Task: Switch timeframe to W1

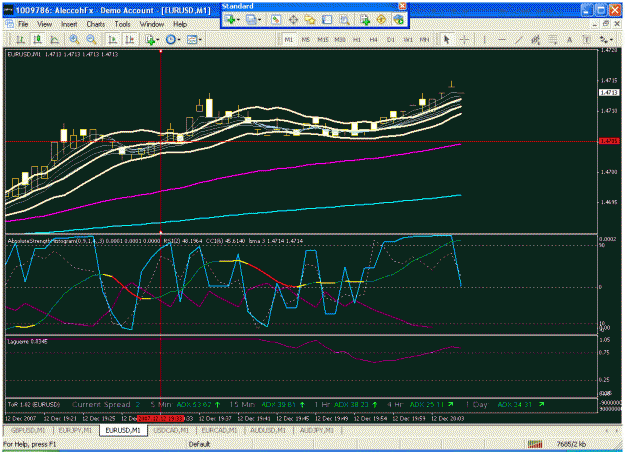Action: click(x=408, y=39)
